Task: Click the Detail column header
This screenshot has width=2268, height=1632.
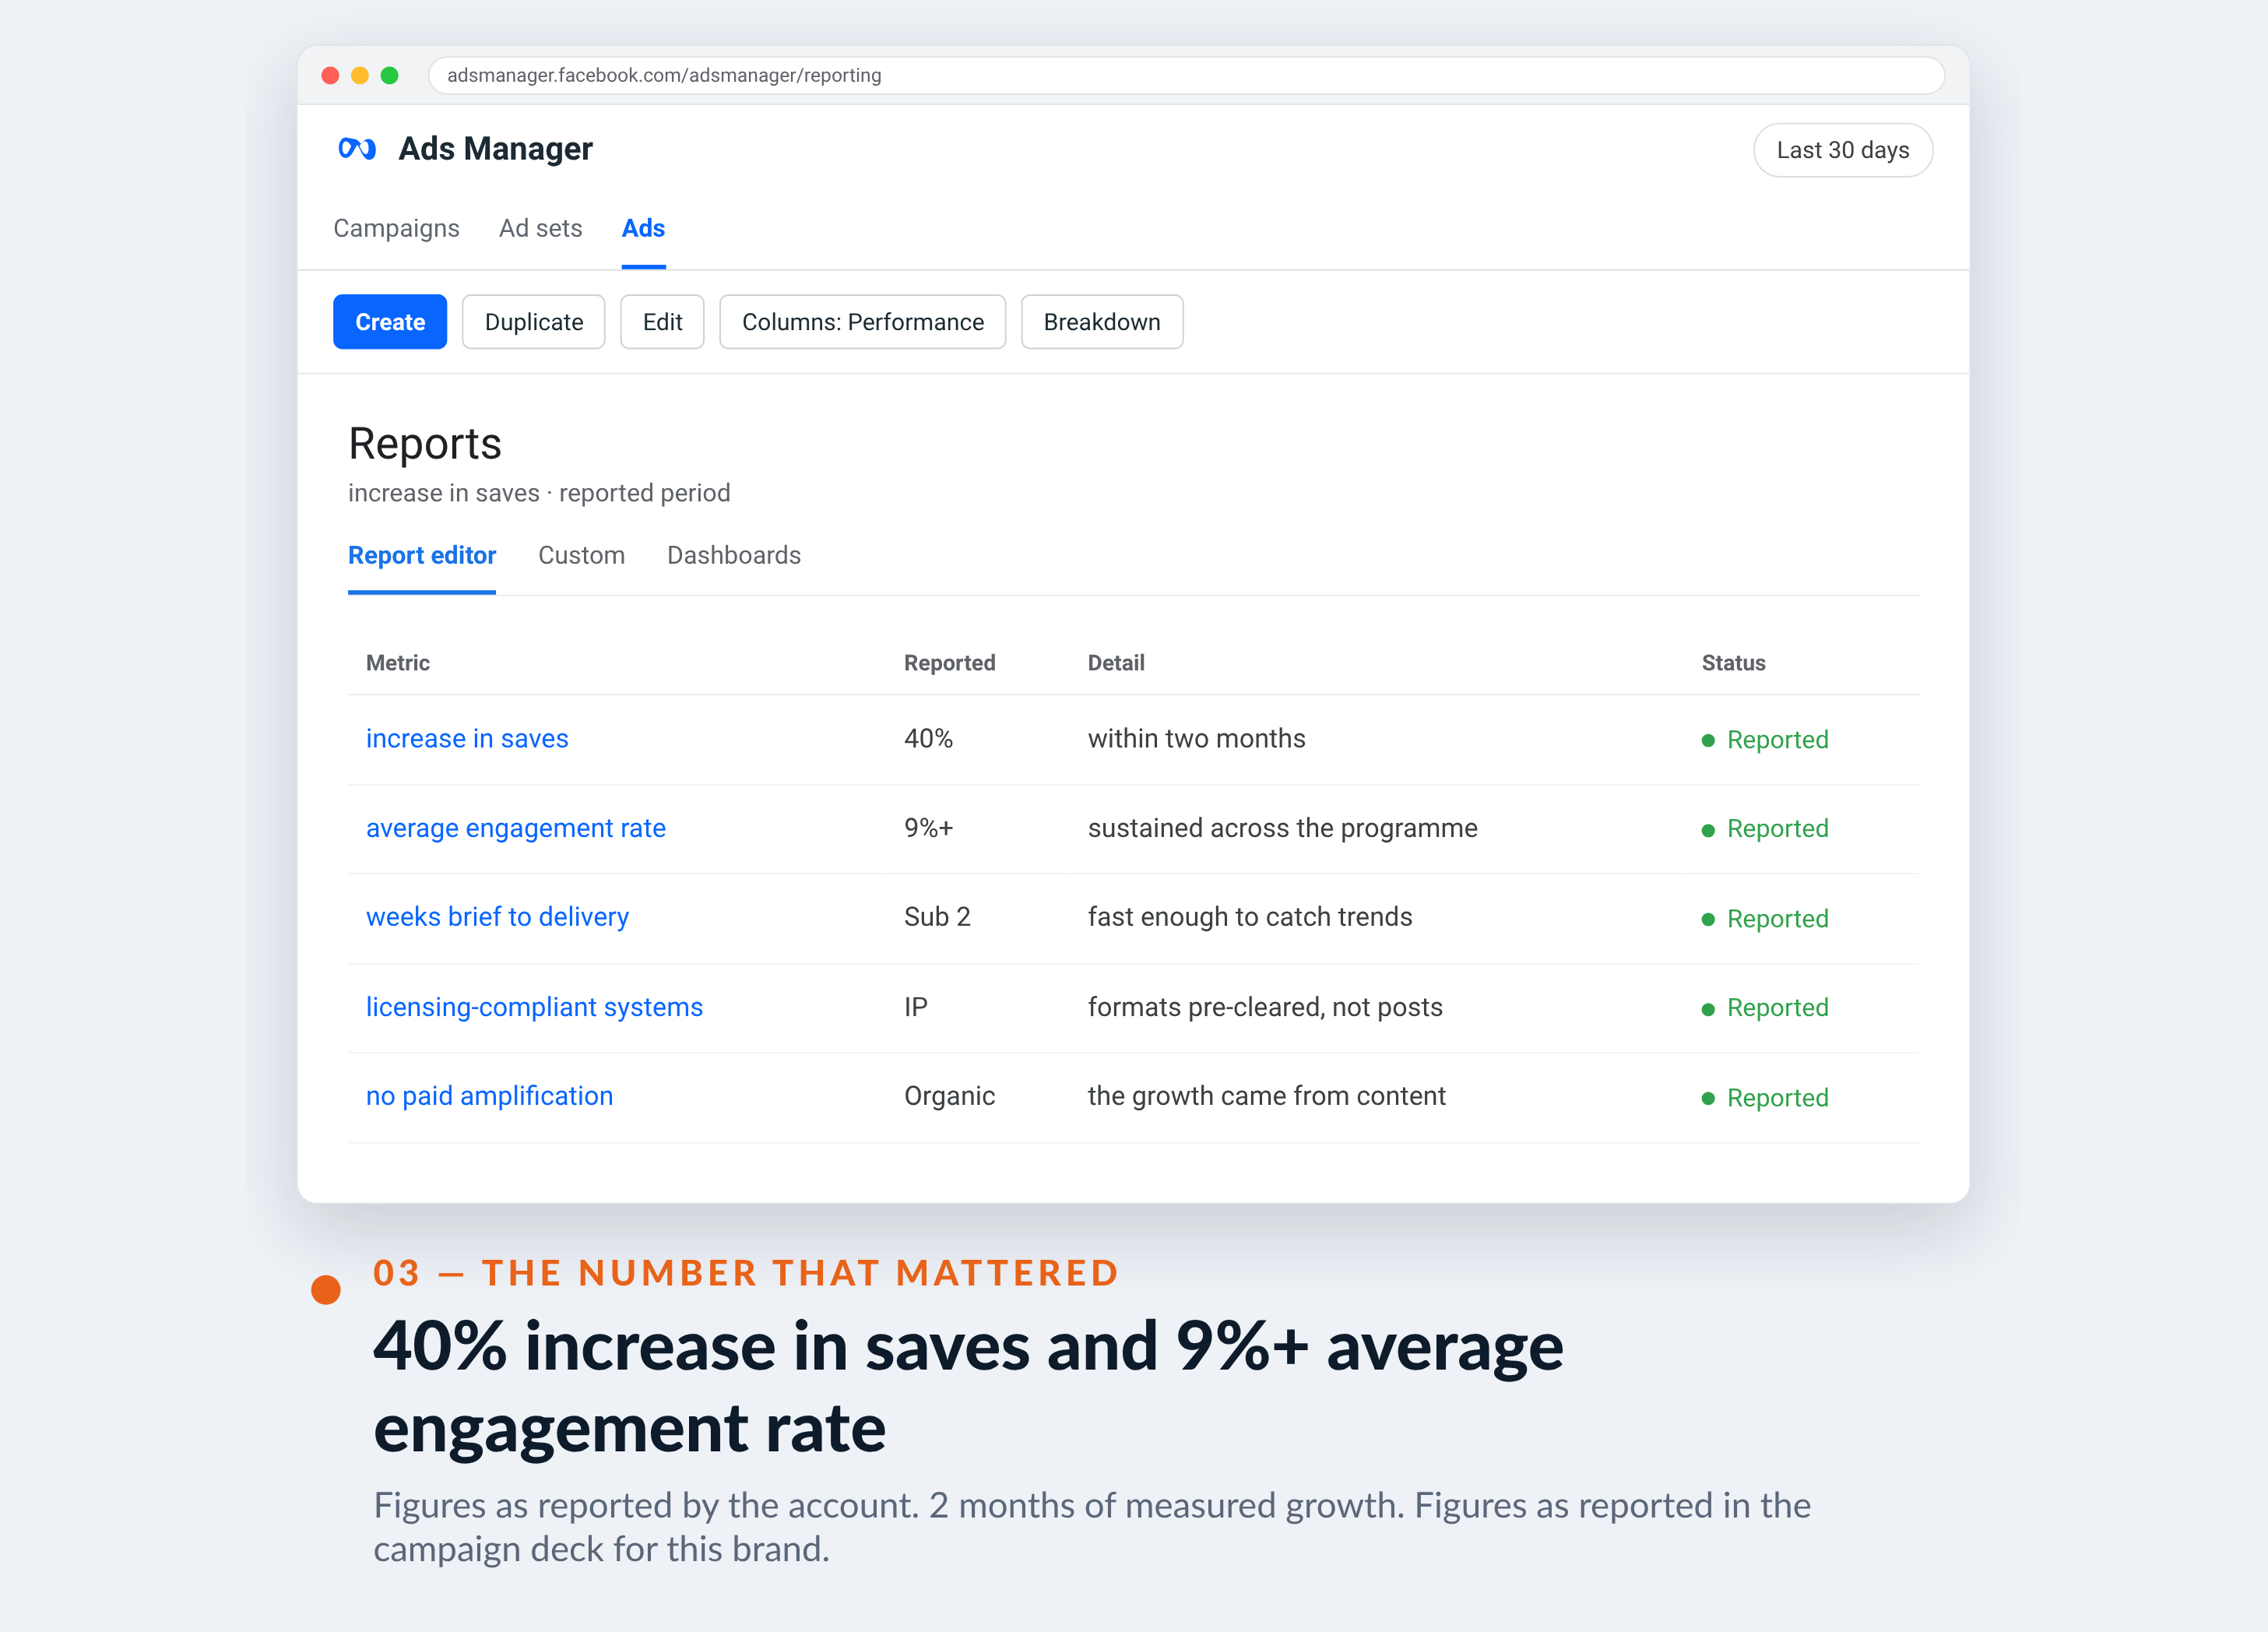Action: point(1116,663)
